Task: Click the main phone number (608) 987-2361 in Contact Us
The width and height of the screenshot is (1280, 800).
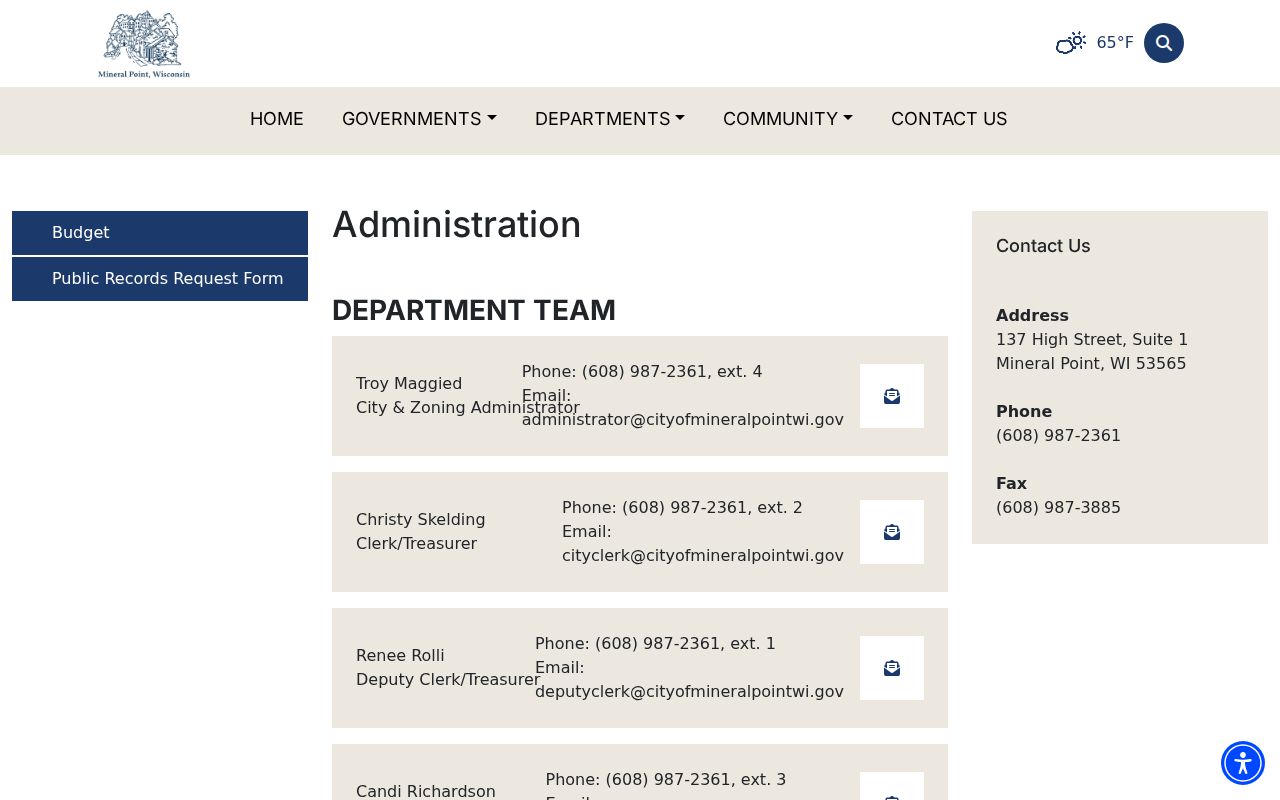Action: click(1058, 436)
